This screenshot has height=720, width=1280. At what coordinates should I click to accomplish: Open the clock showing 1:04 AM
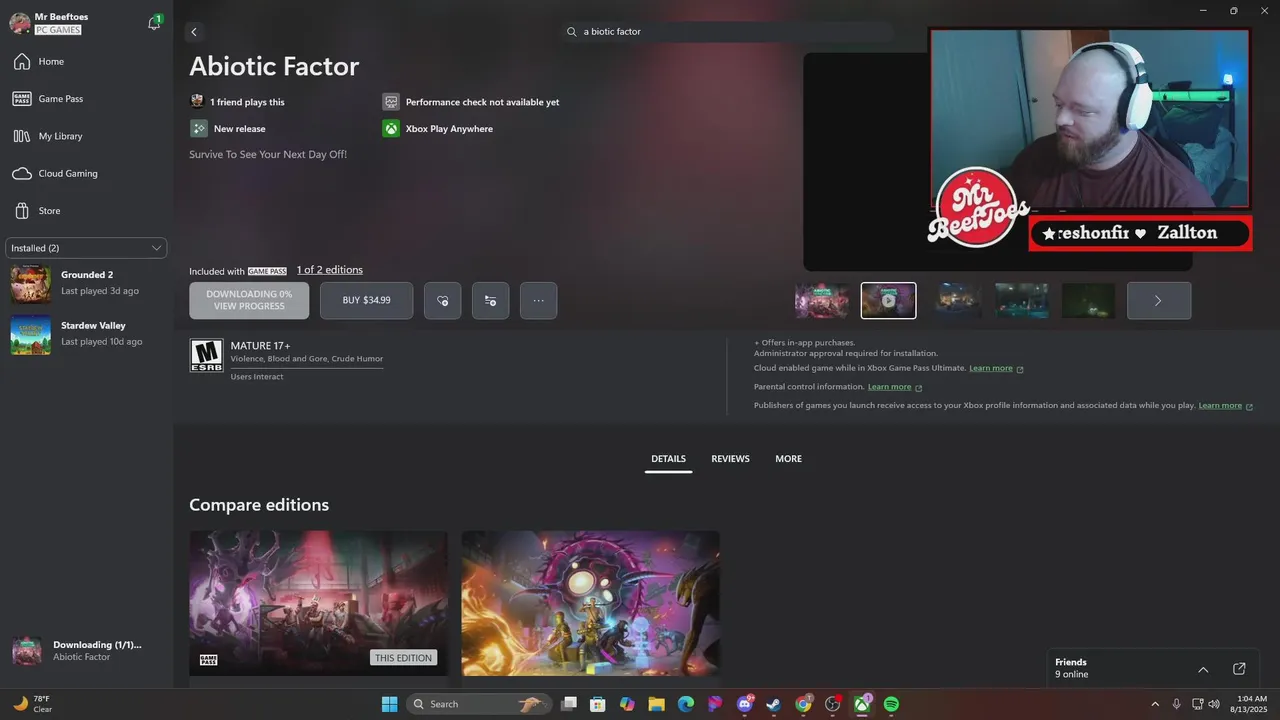point(1251,704)
